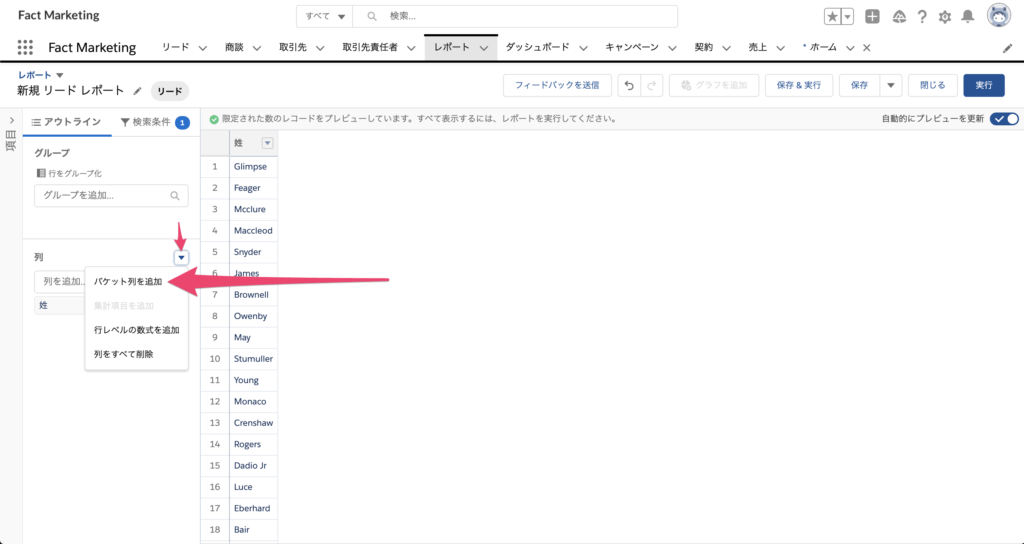Screen dimensions: 1024x544
Task: Click the Crenshaw cell
Action: click(253, 423)
